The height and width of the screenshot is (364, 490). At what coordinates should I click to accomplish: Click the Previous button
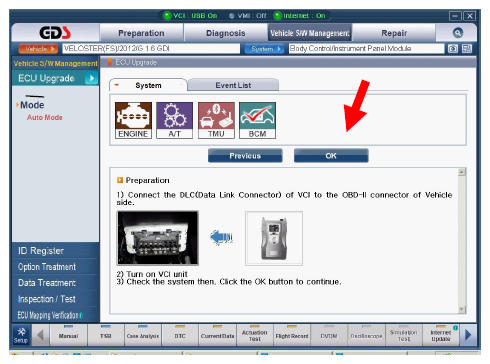[245, 156]
